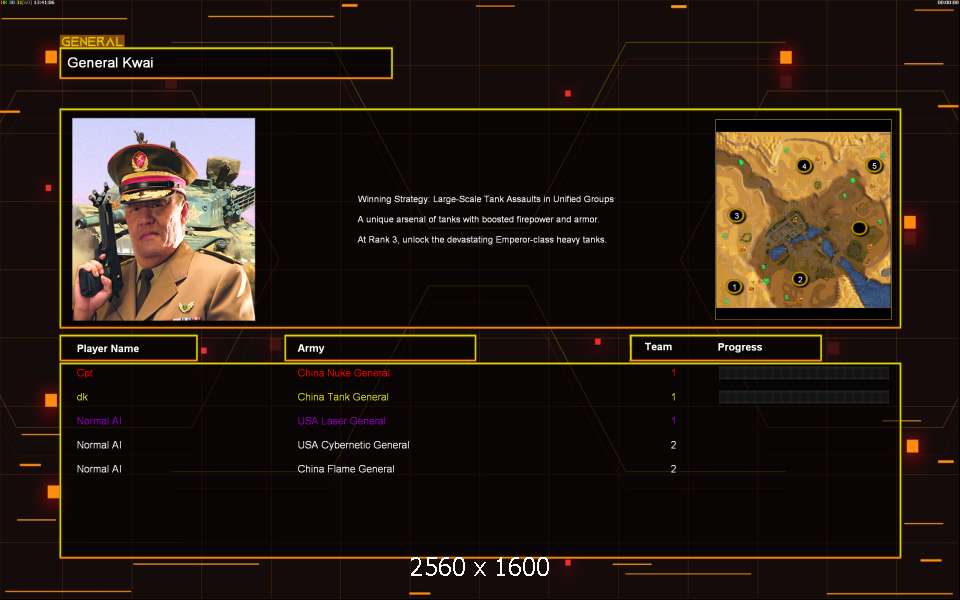The width and height of the screenshot is (960, 600).
Task: Select the Team column header
Action: click(658, 347)
